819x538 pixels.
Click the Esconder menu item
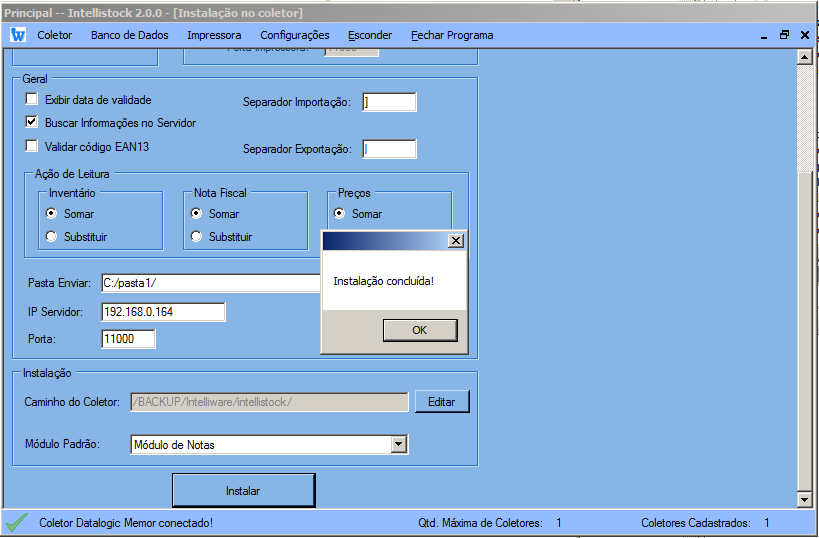(370, 35)
